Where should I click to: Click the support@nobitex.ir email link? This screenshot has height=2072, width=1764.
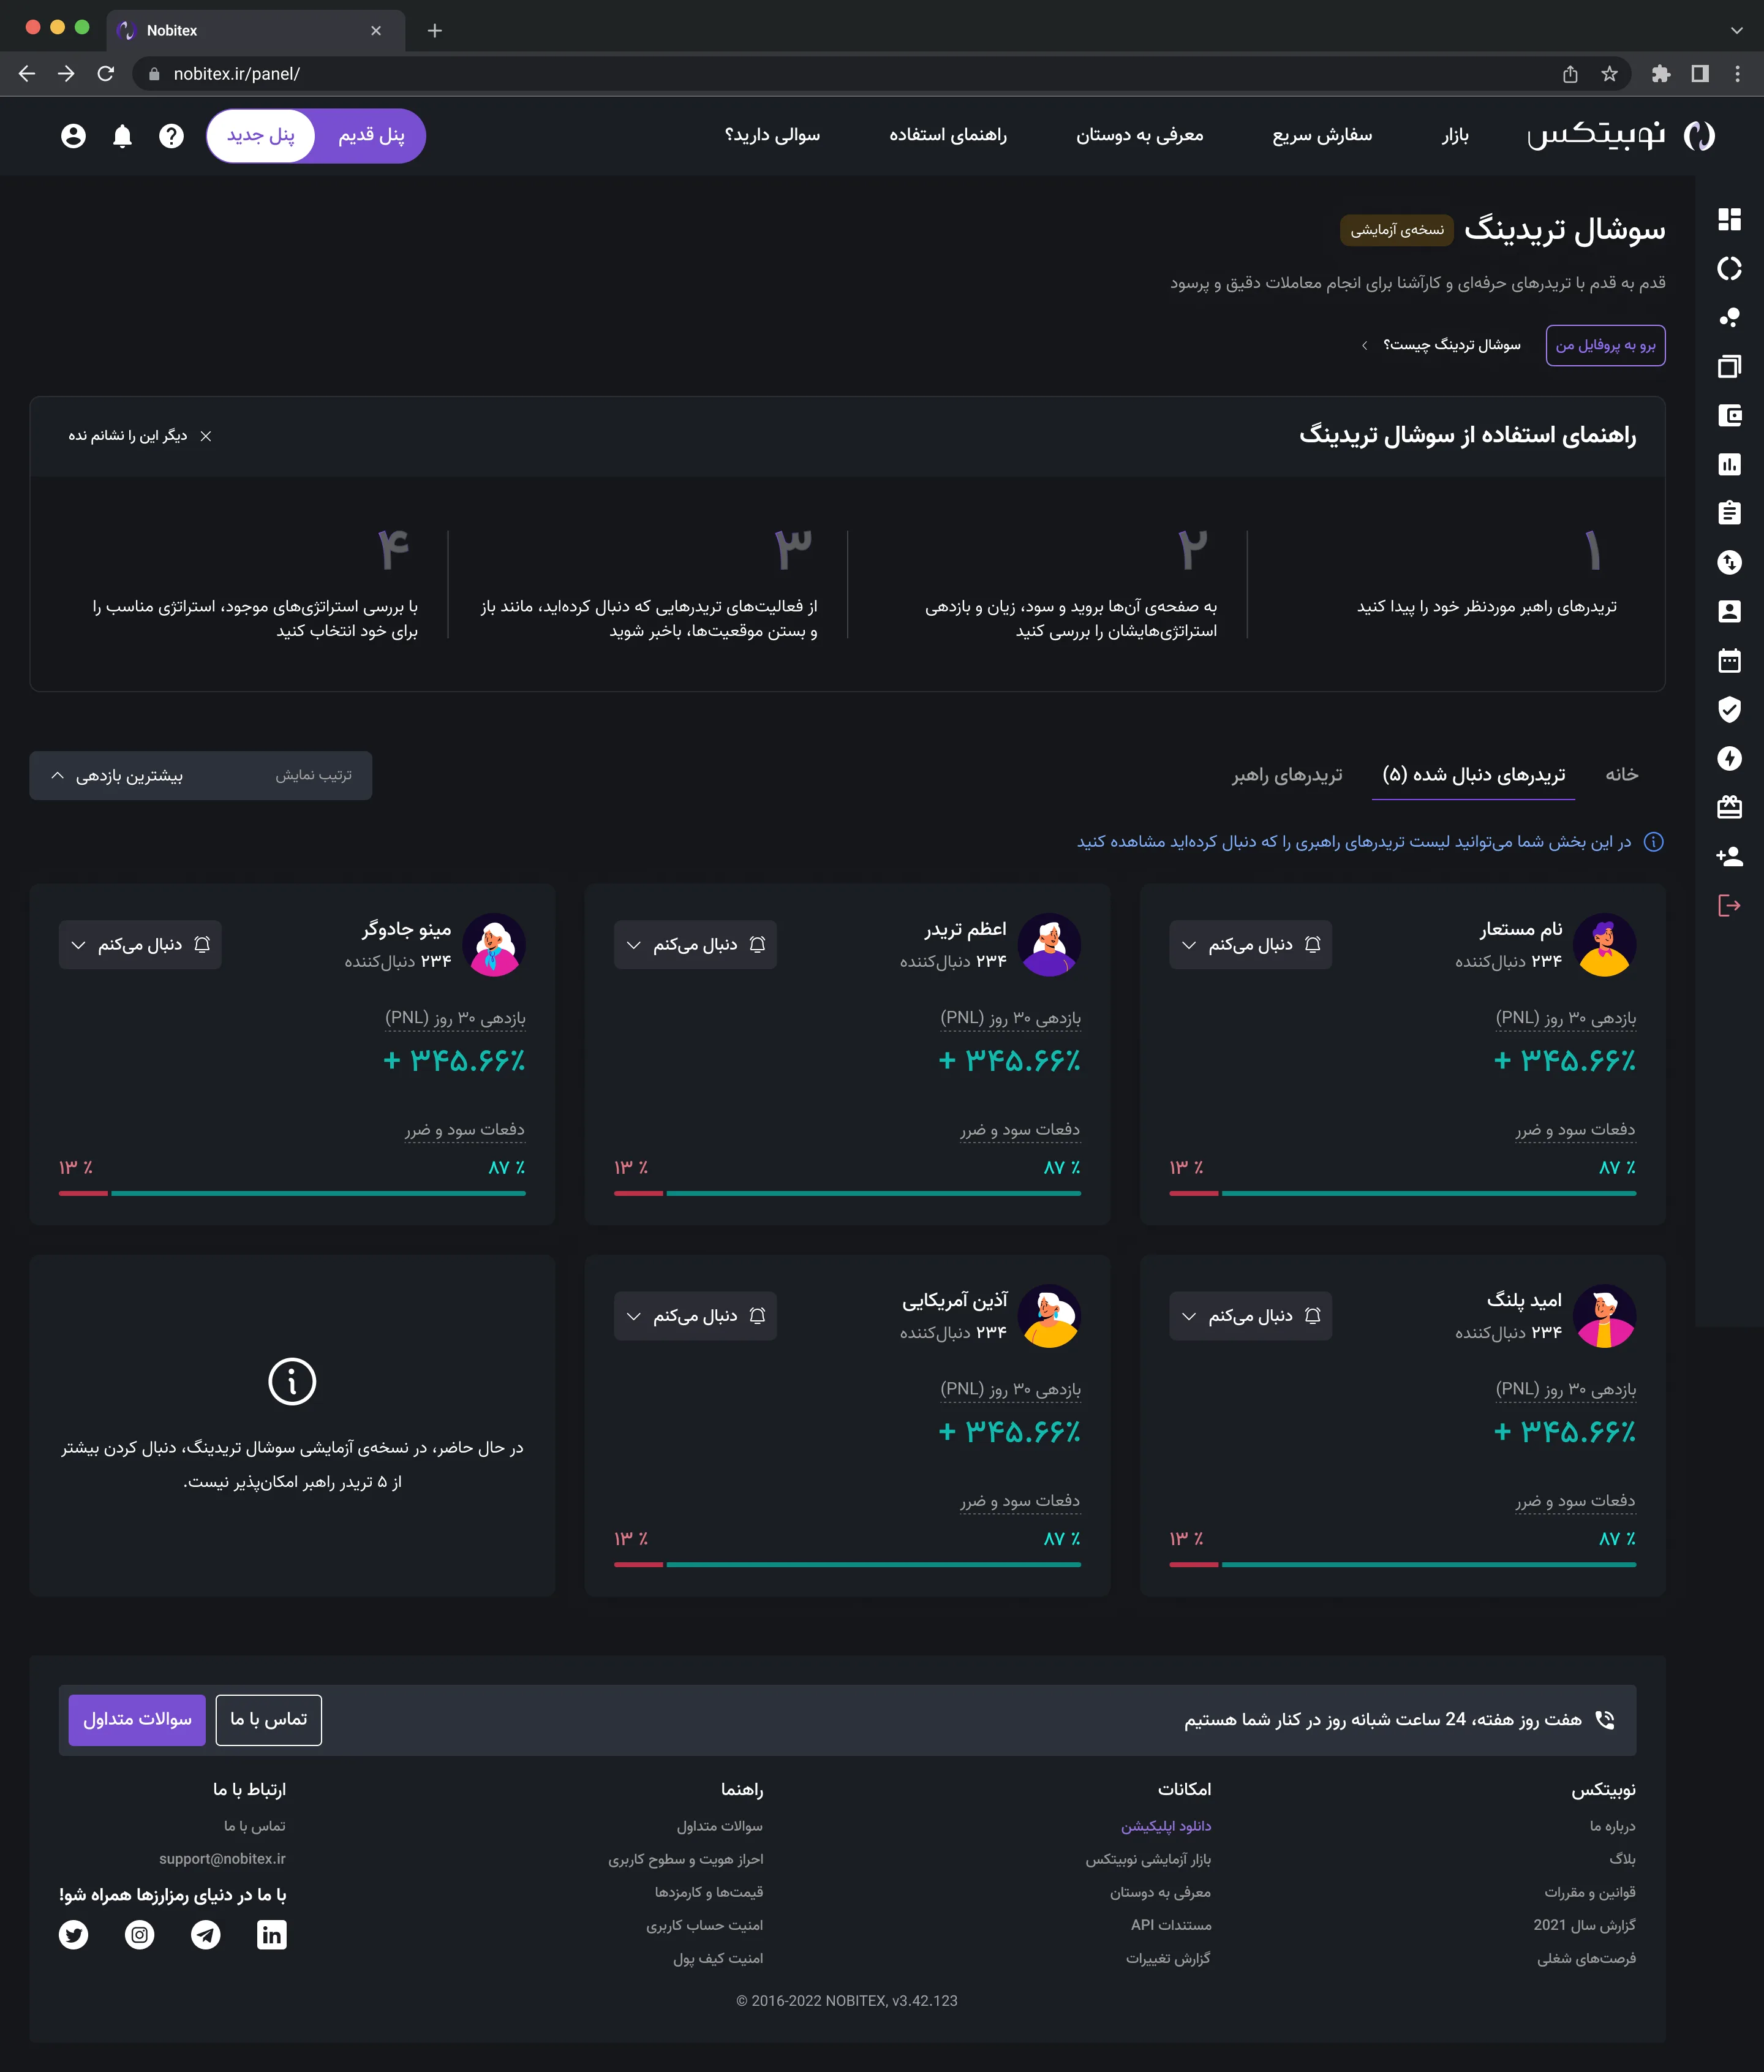pyautogui.click(x=222, y=1859)
